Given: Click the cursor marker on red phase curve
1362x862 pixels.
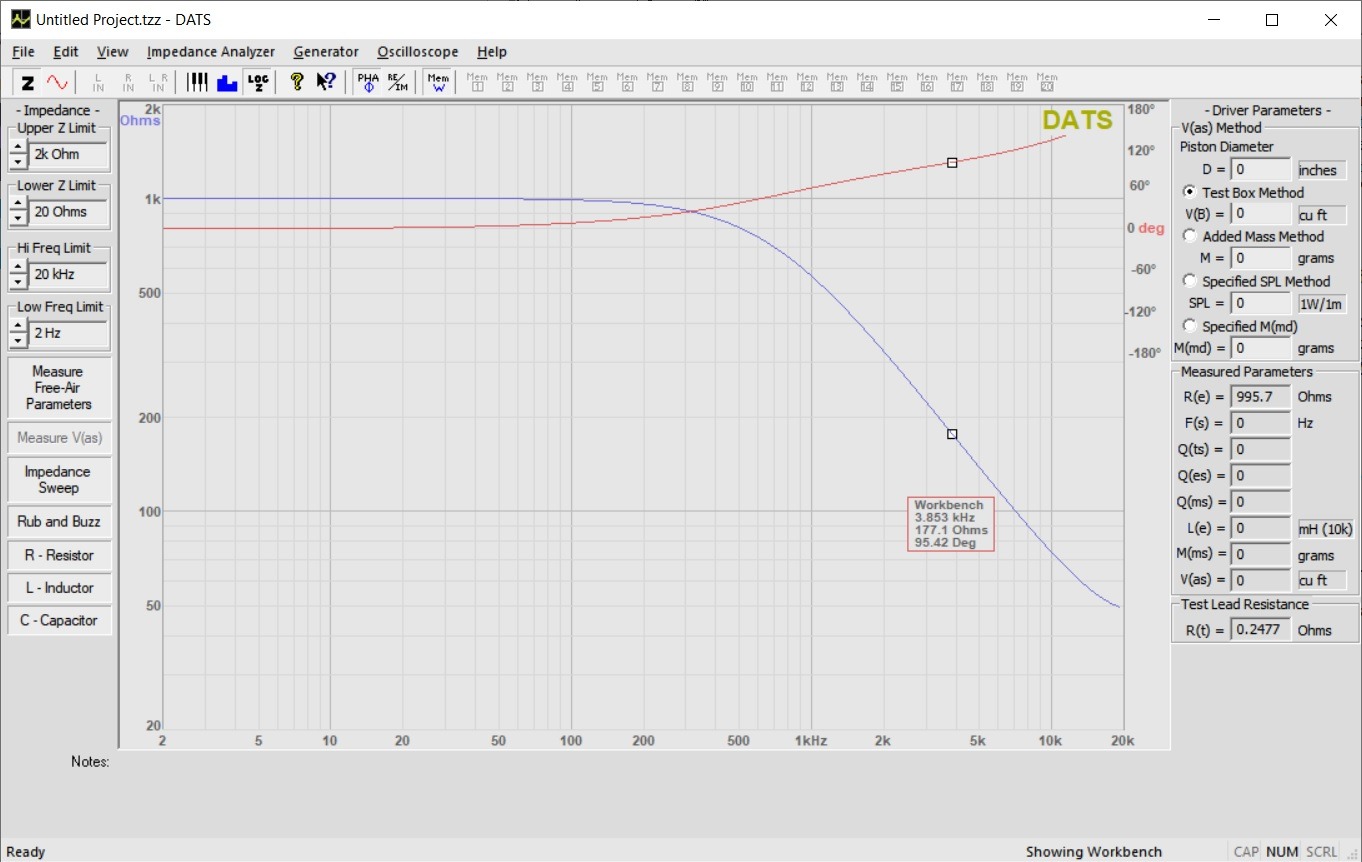Looking at the screenshot, I should (x=952, y=162).
